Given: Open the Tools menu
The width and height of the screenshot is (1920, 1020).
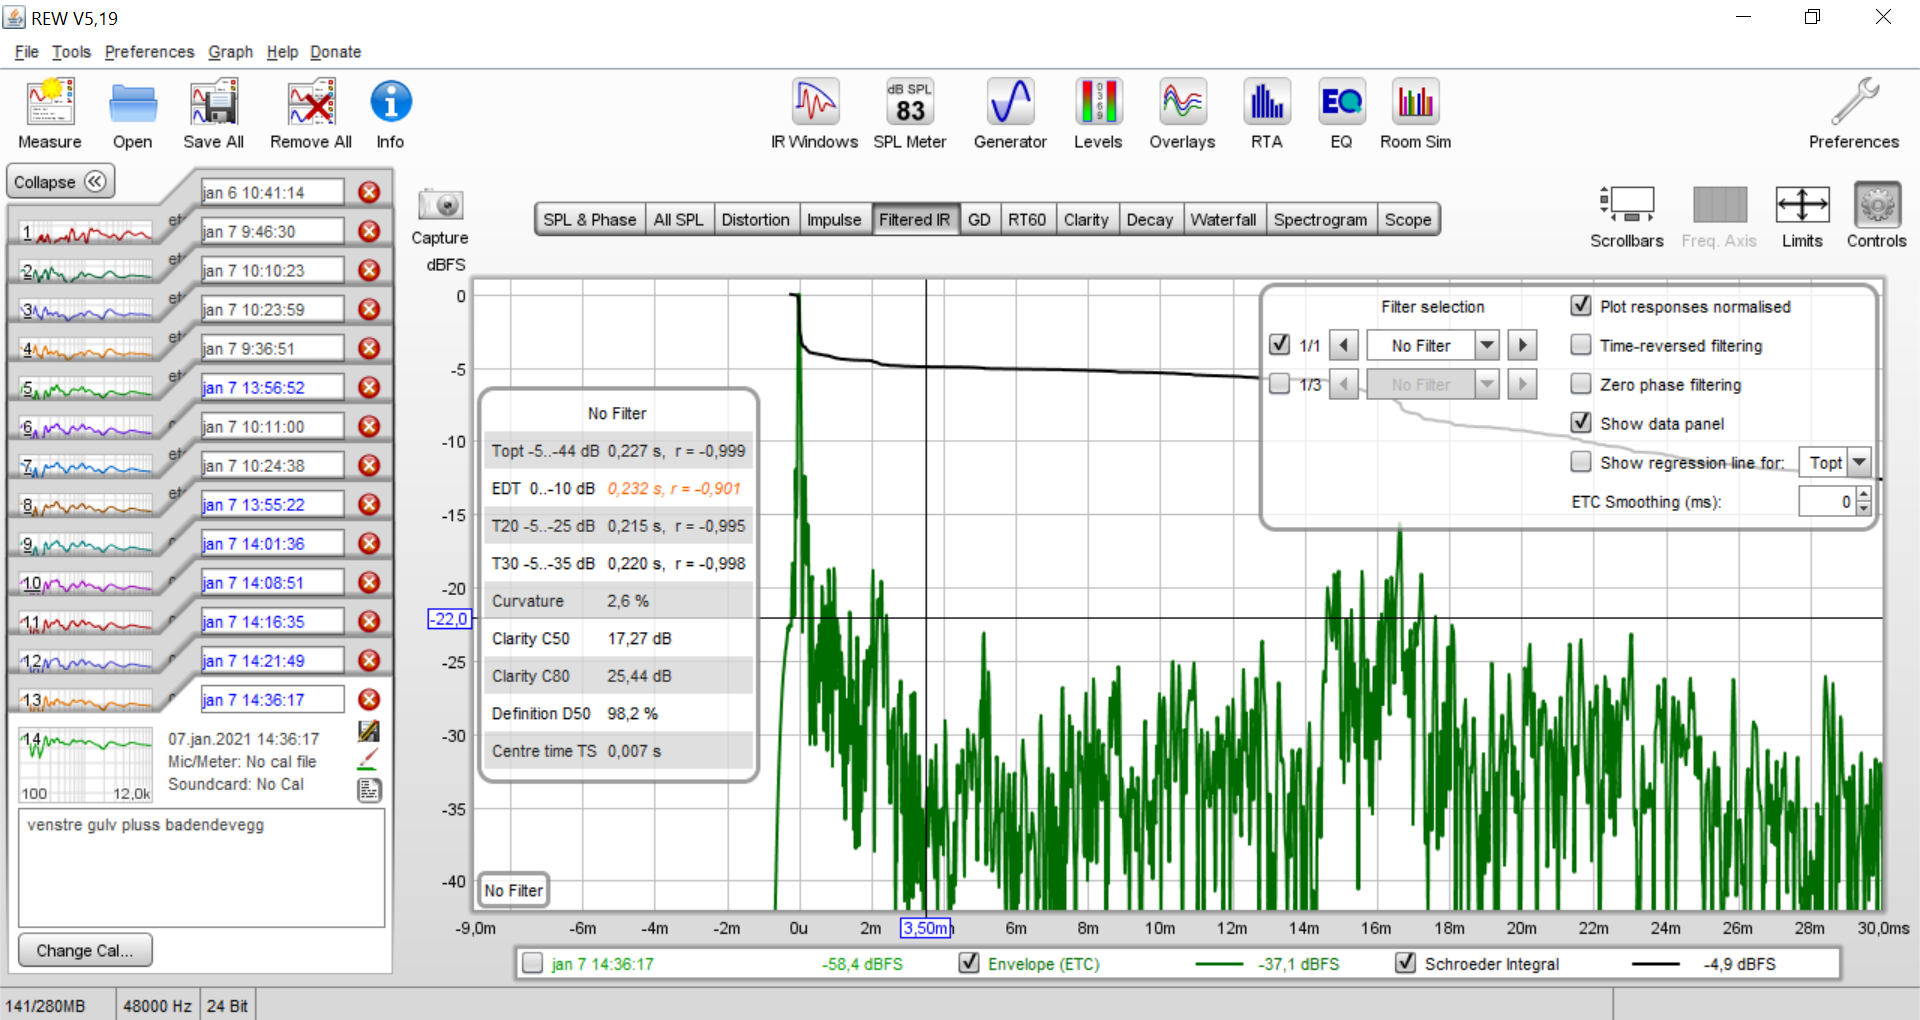Looking at the screenshot, I should point(71,52).
